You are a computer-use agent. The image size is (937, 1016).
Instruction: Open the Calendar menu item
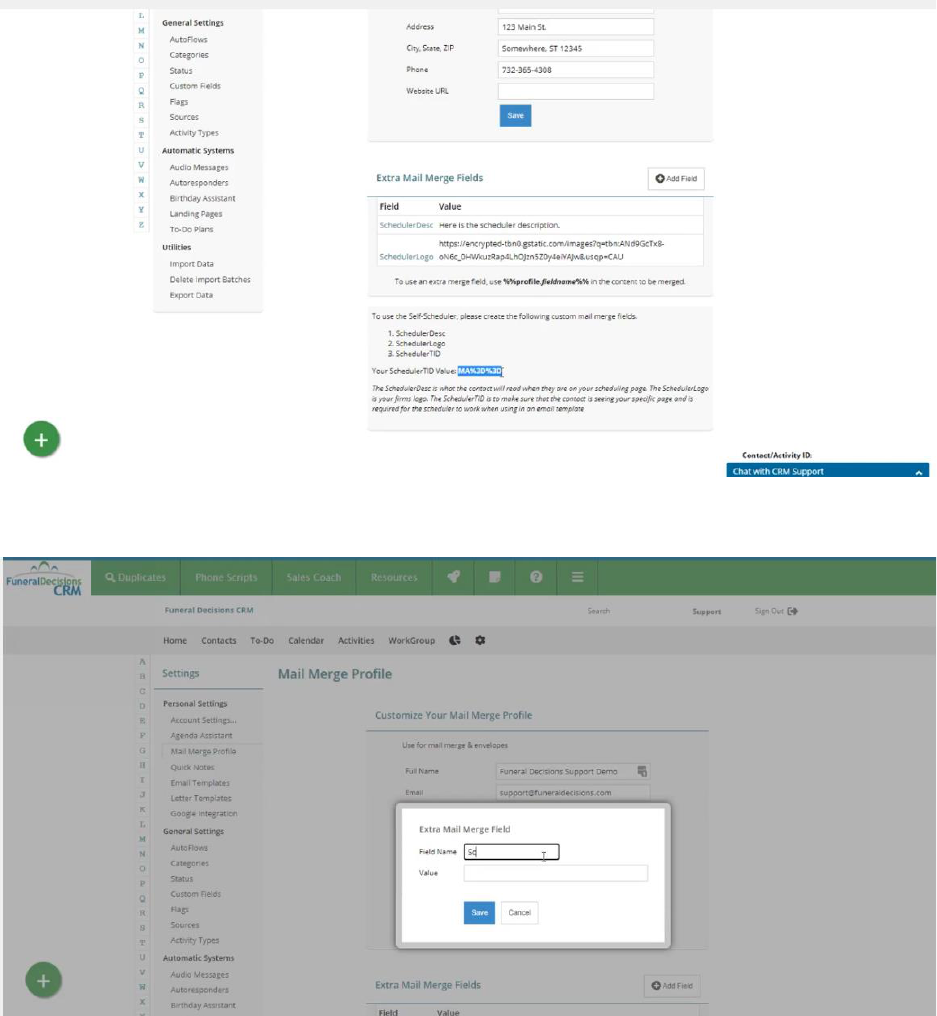(306, 641)
